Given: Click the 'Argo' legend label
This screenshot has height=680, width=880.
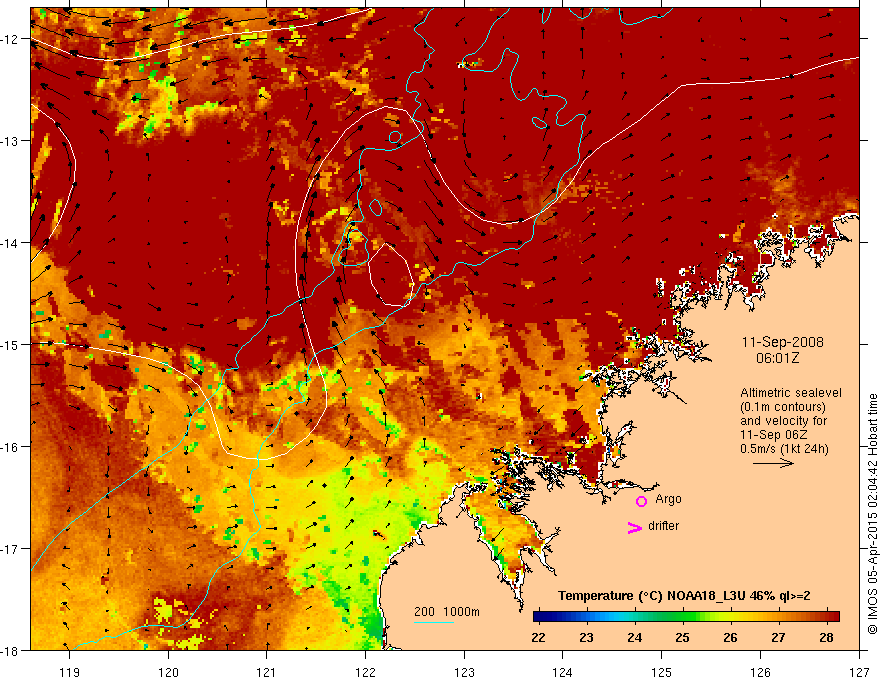Looking at the screenshot, I should [x=668, y=499].
